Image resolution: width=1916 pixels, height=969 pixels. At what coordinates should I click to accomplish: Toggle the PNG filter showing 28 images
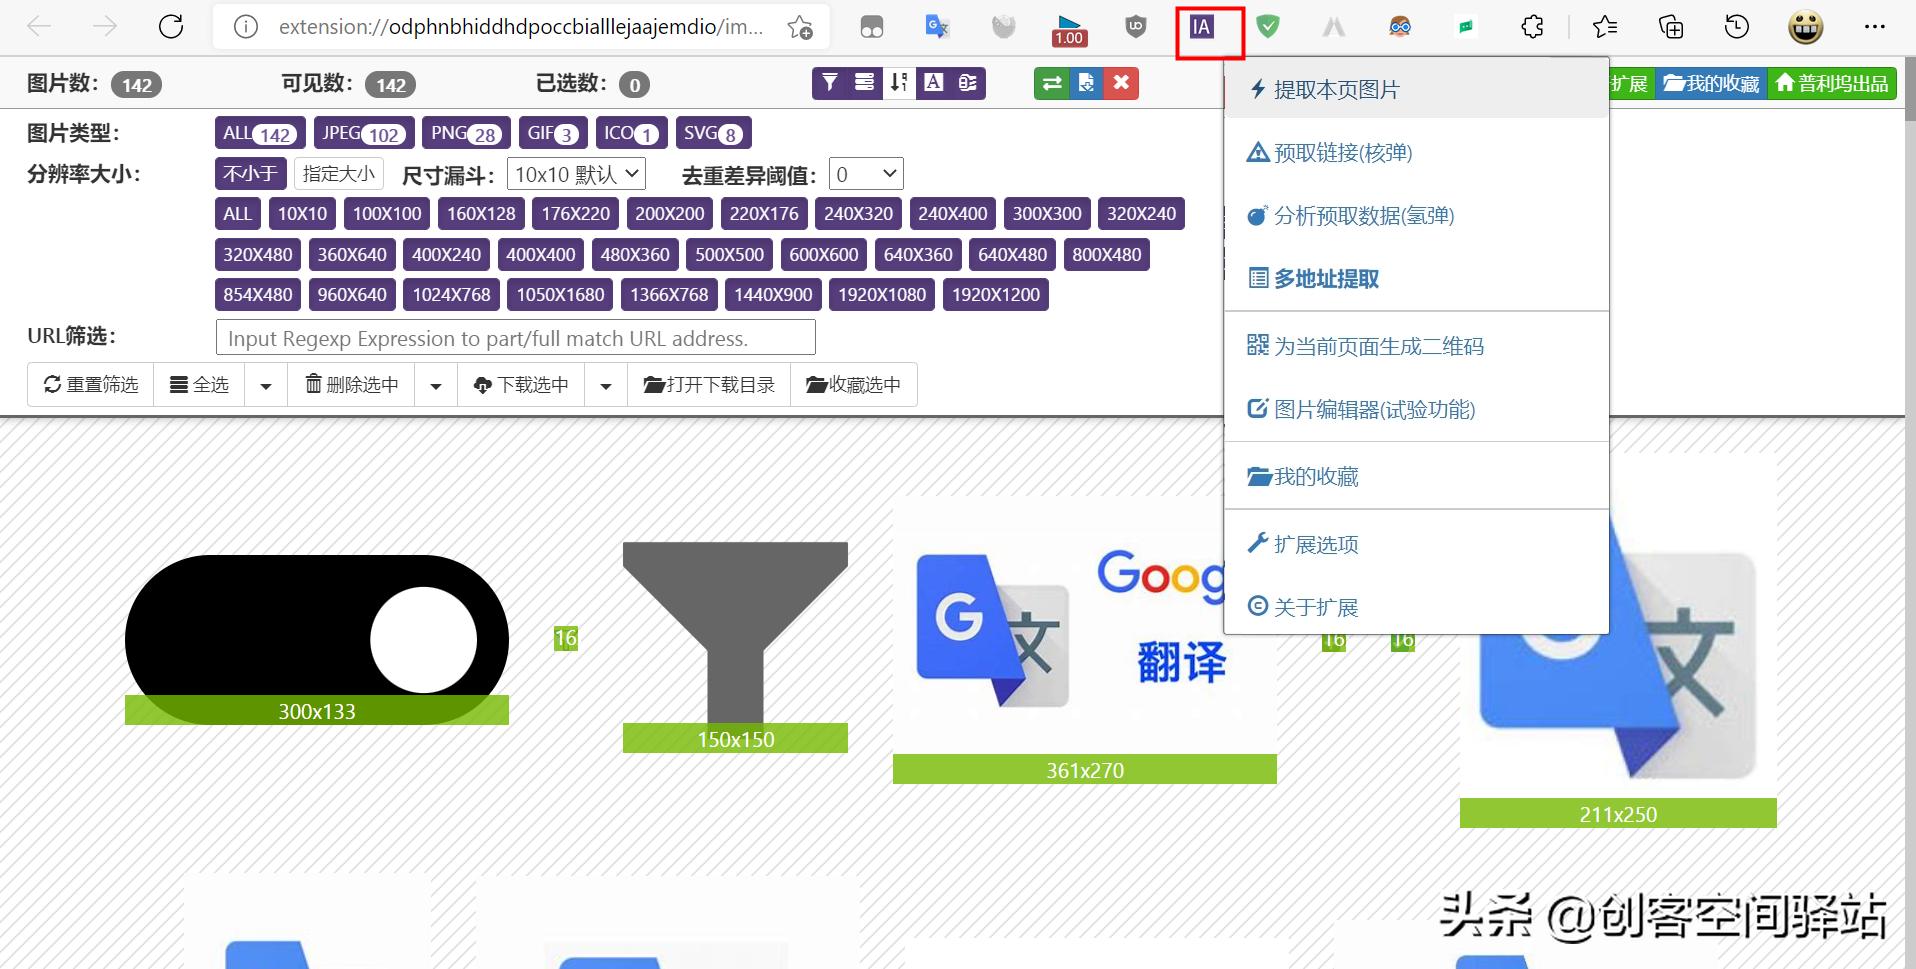[465, 132]
